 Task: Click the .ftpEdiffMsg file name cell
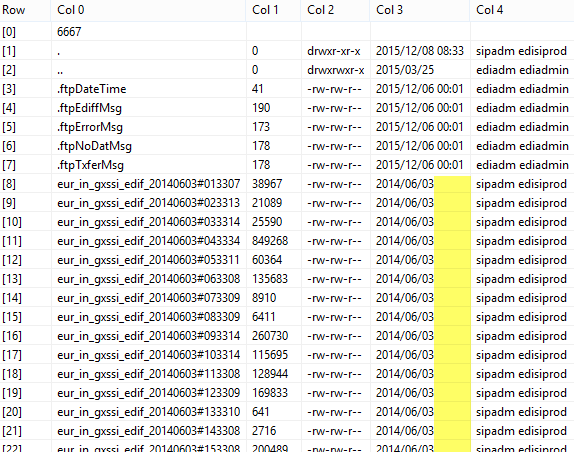pyautogui.click(x=148, y=108)
